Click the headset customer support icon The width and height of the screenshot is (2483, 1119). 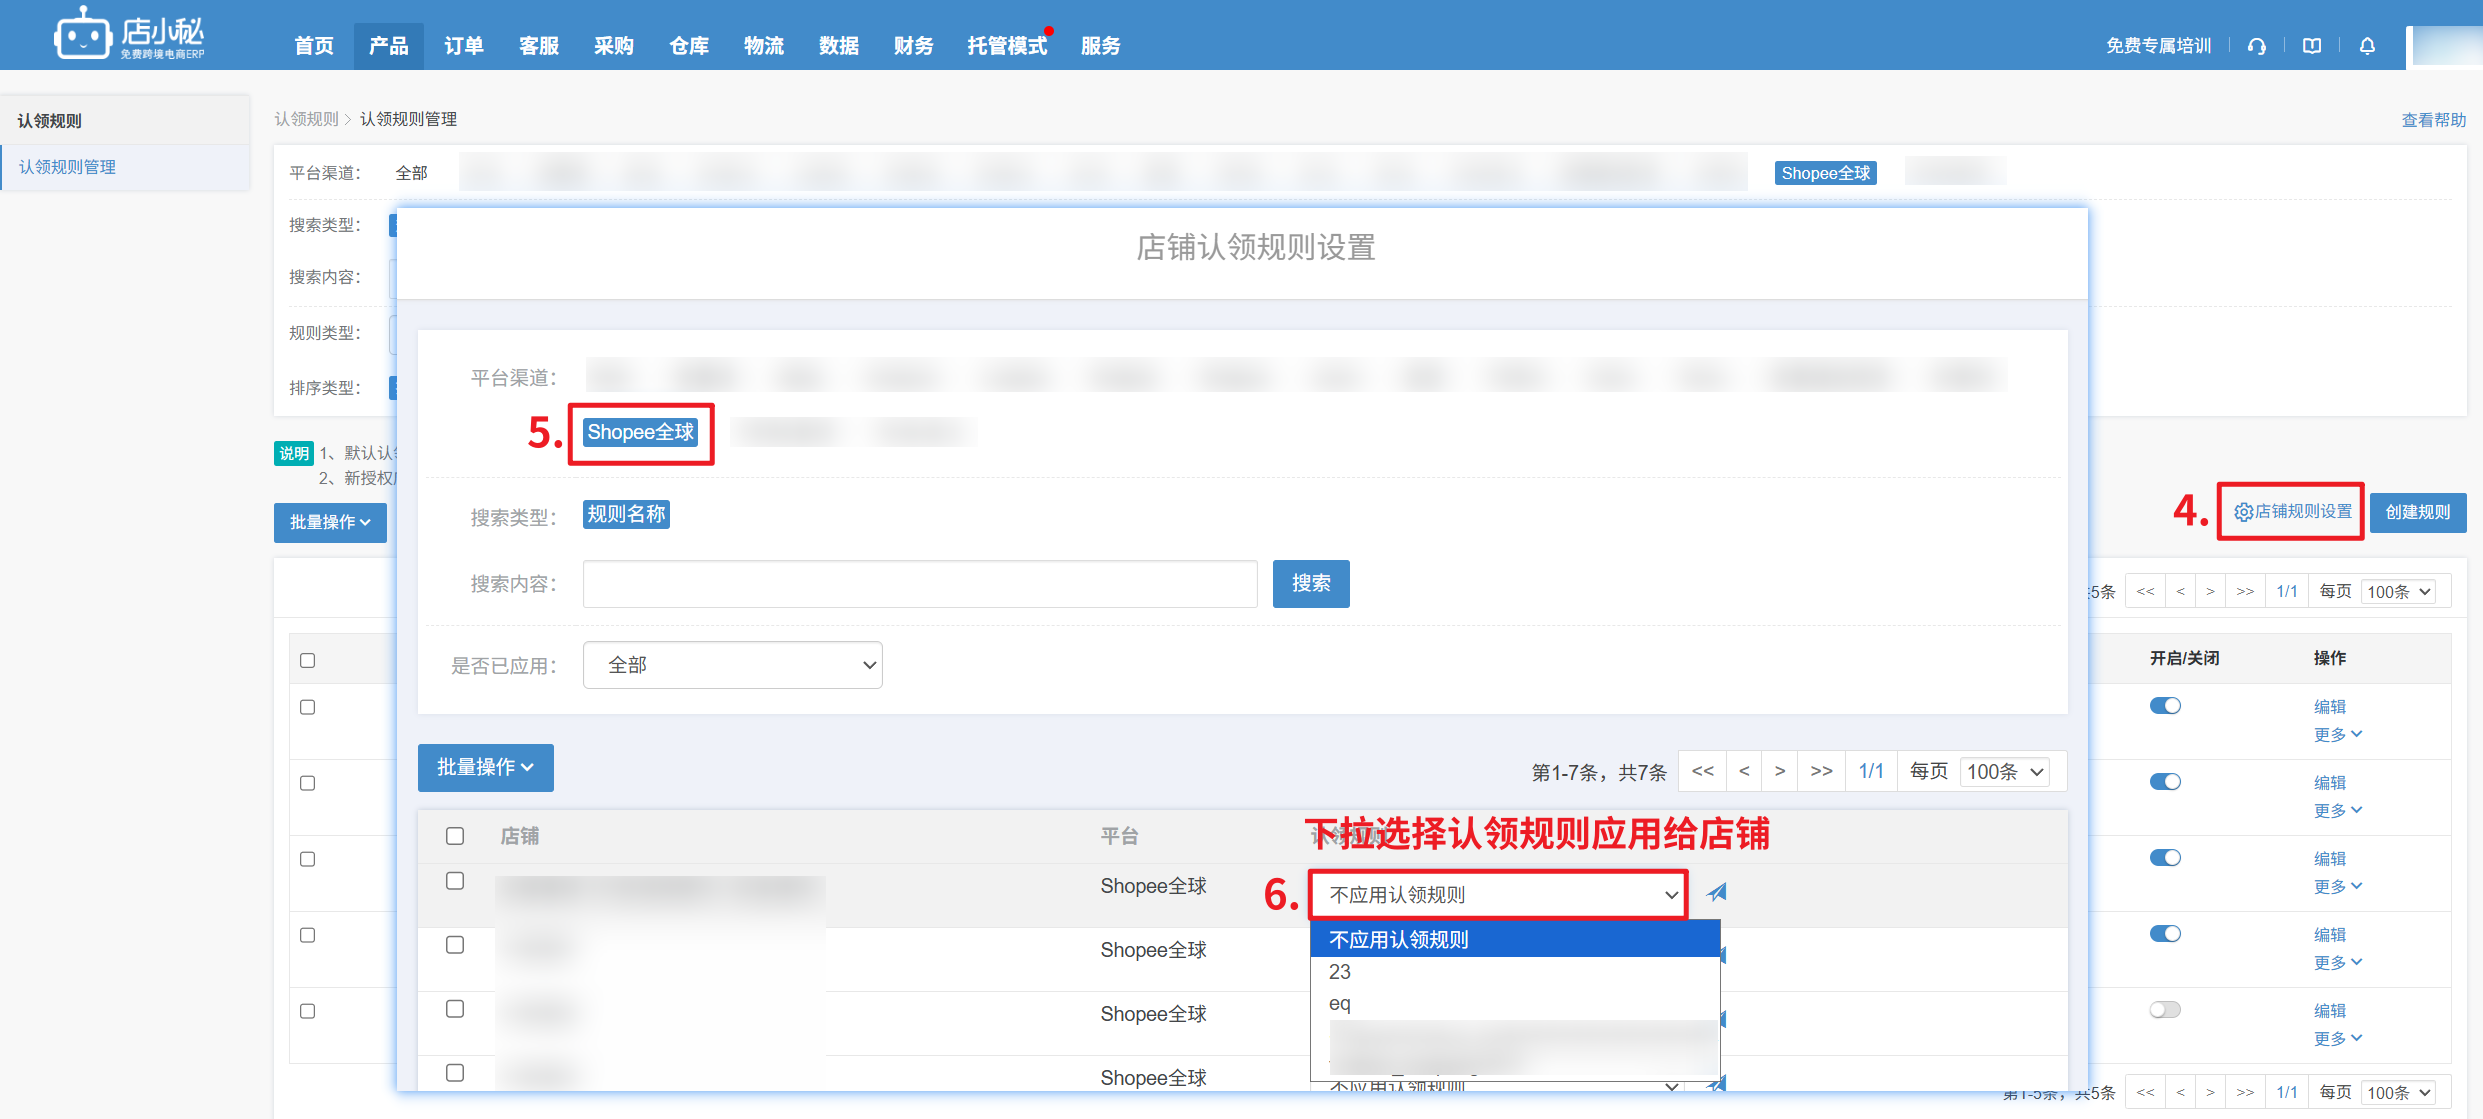tap(2256, 46)
